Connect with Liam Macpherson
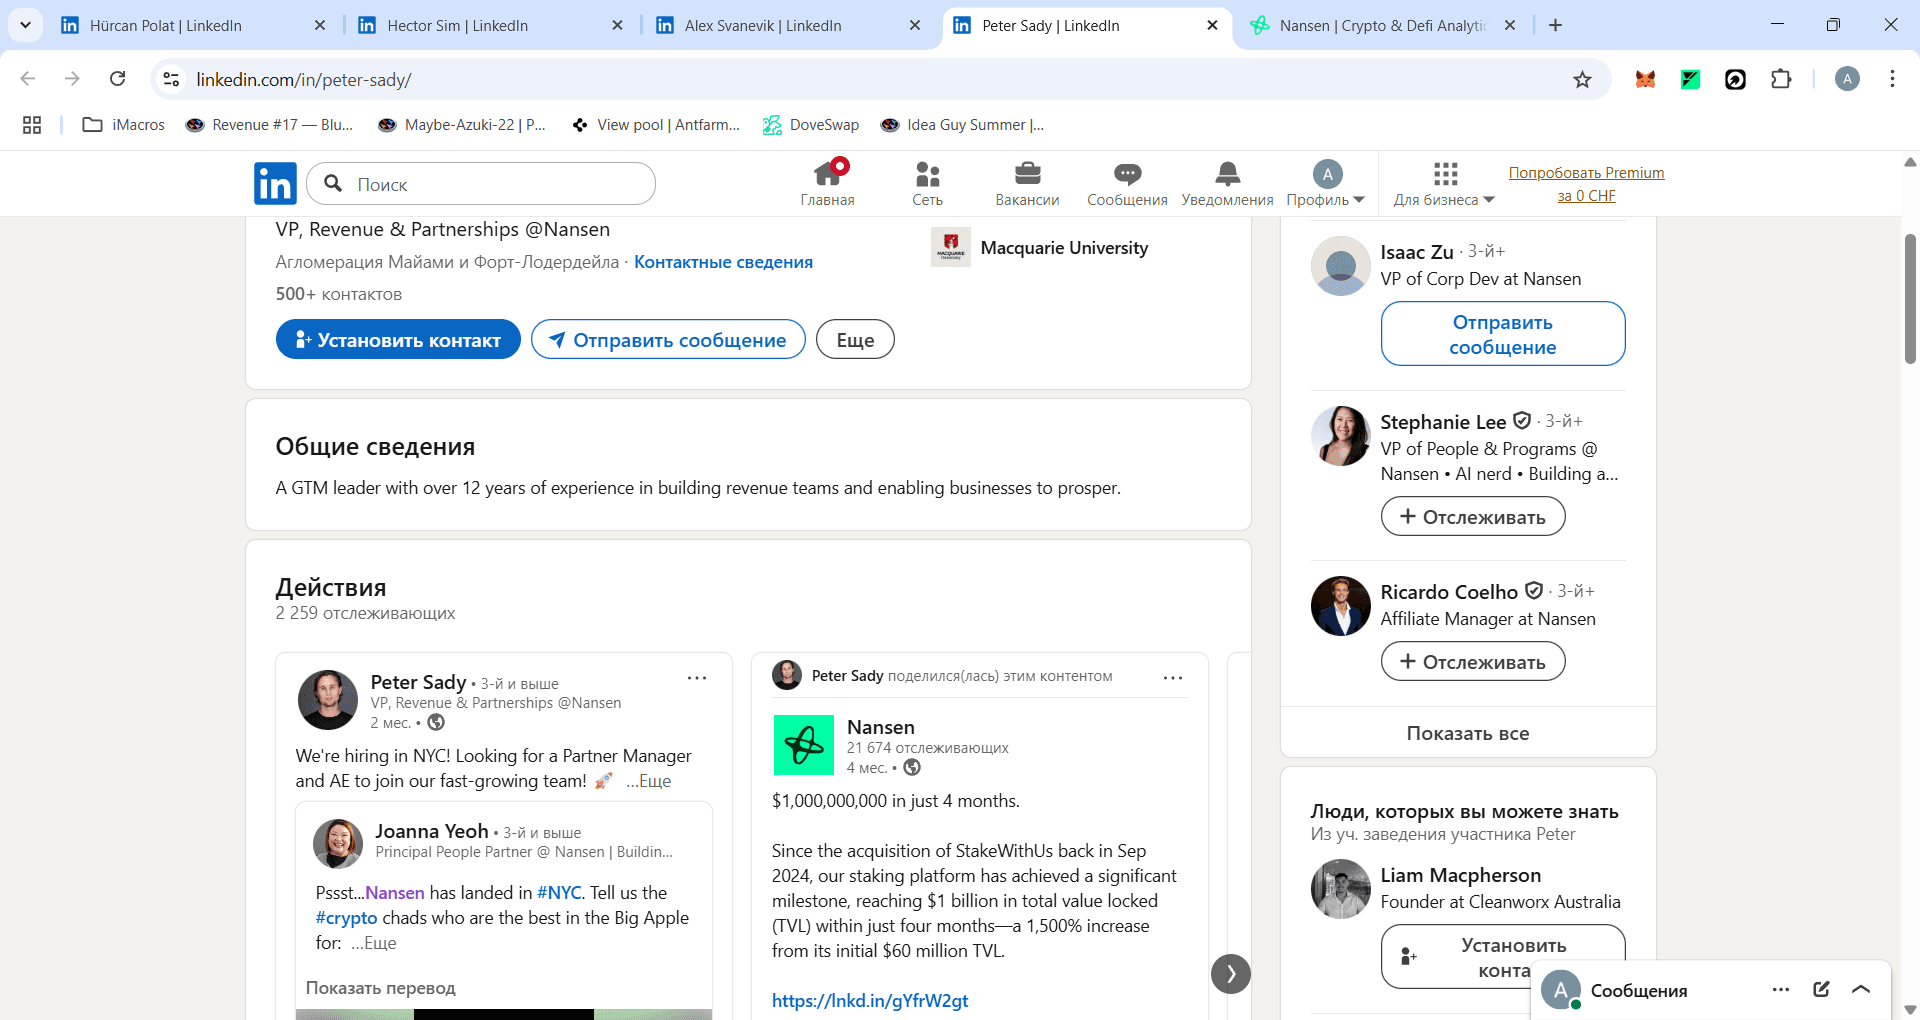 point(1503,957)
